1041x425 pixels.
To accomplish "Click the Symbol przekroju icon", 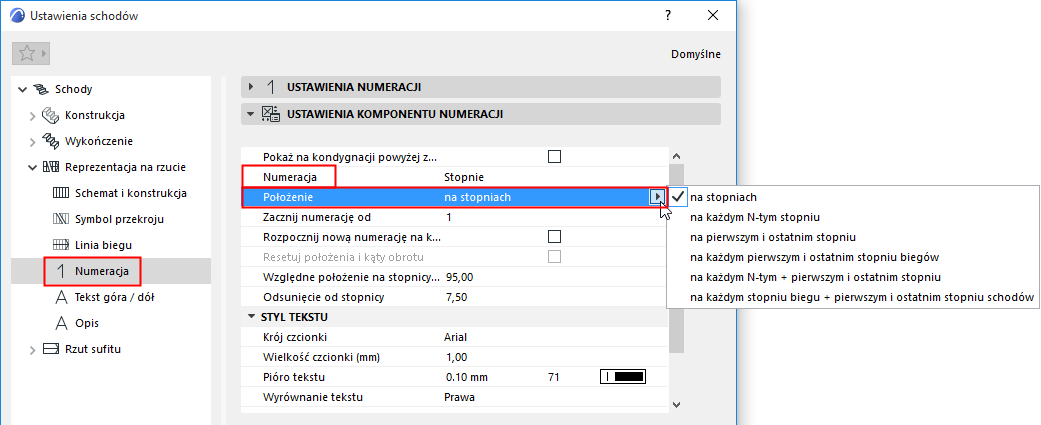I will click(61, 219).
